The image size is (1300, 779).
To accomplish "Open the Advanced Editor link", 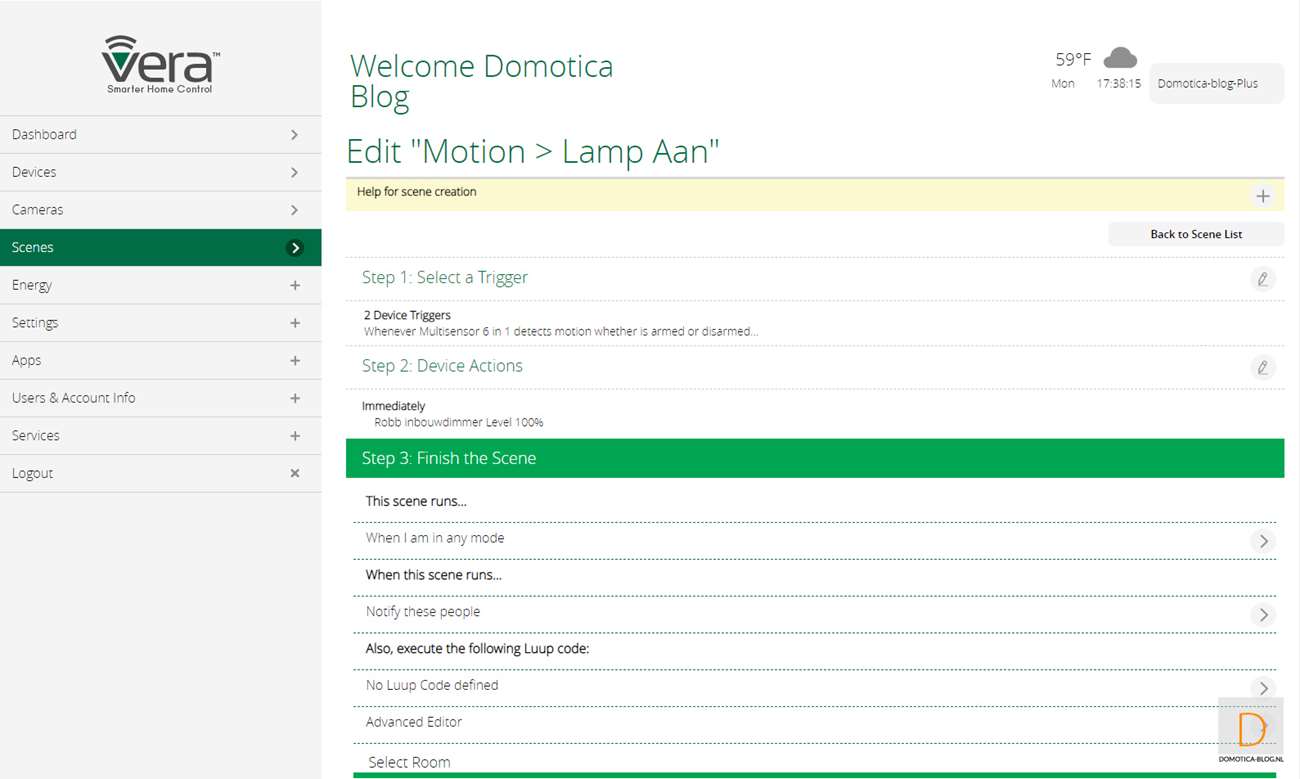I will click(x=414, y=722).
